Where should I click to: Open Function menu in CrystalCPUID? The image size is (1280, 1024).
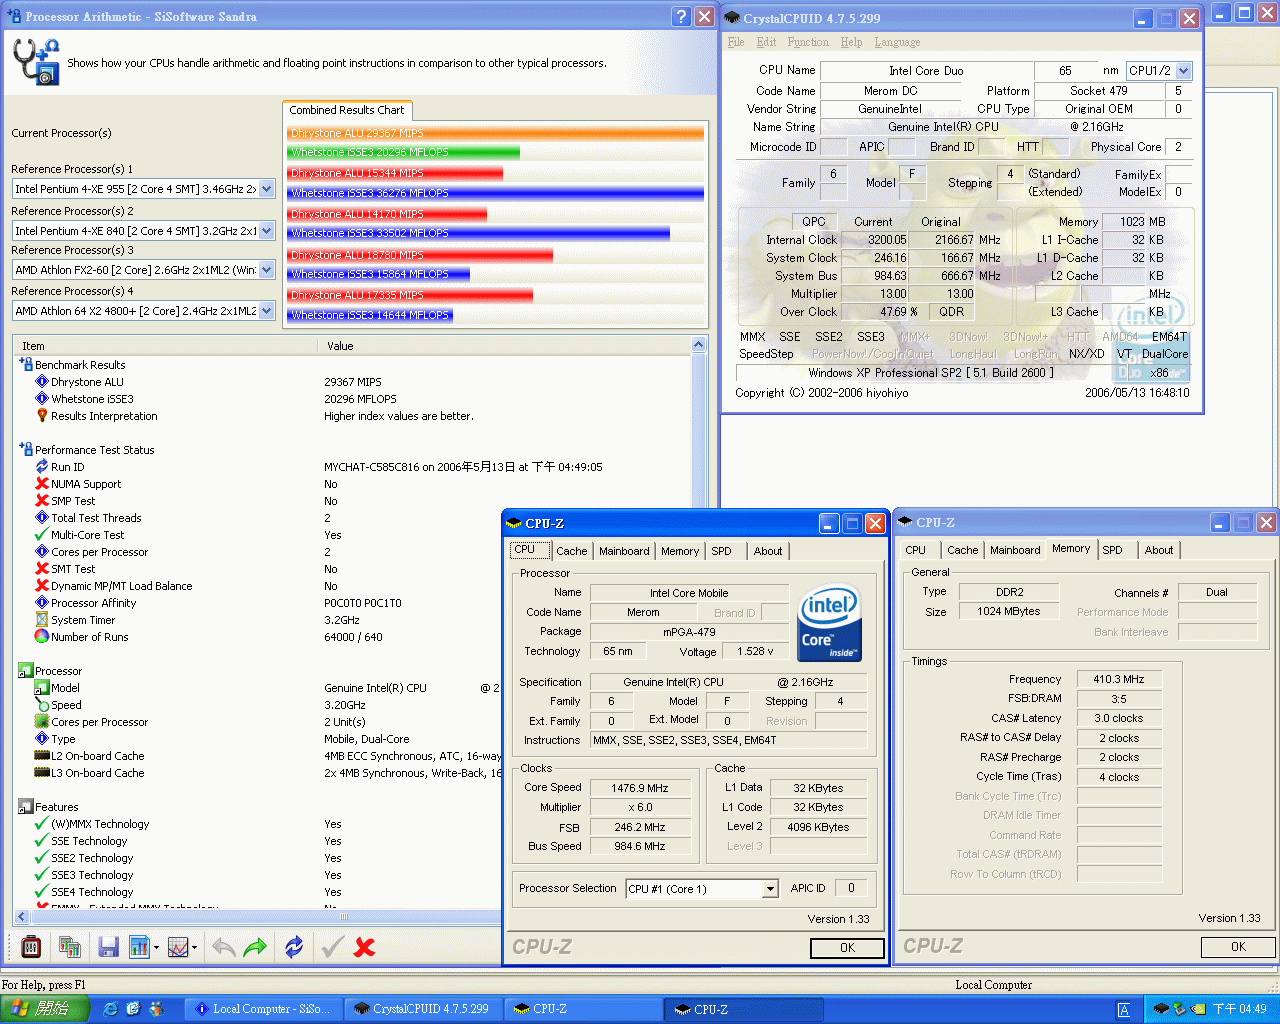808,42
